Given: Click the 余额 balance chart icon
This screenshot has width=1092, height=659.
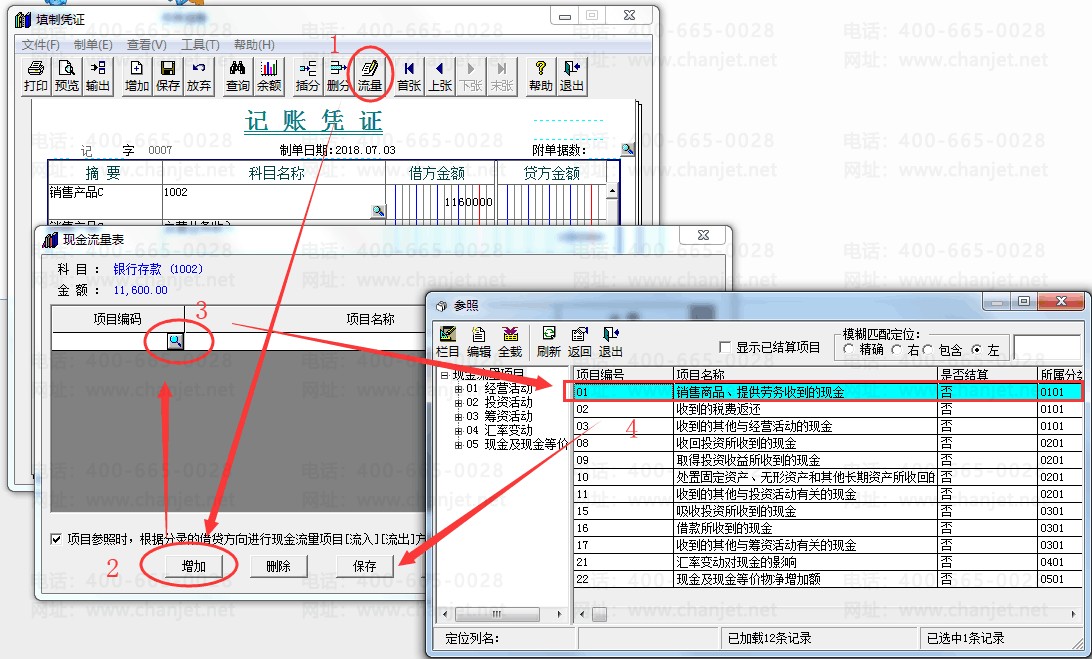Looking at the screenshot, I should coord(269,76).
